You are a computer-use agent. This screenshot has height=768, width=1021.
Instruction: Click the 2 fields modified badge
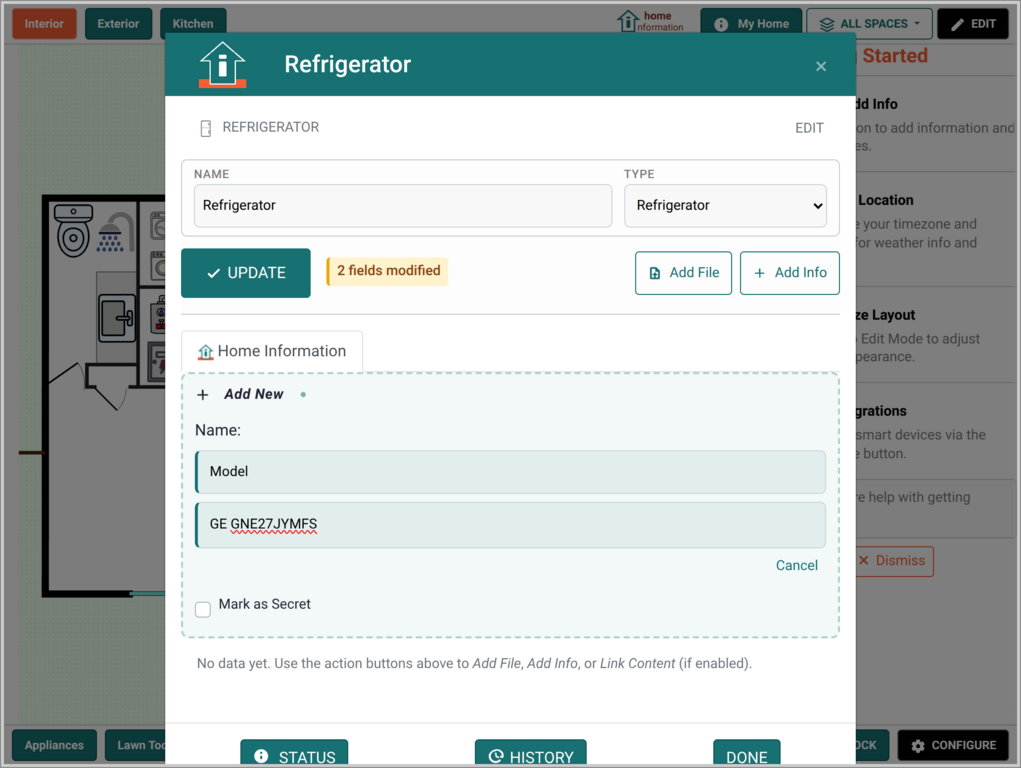tap(387, 271)
